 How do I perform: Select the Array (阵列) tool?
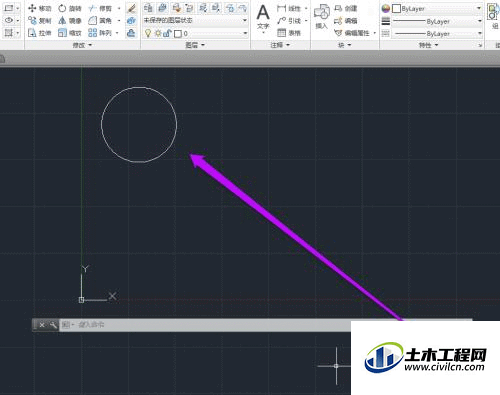[100, 33]
